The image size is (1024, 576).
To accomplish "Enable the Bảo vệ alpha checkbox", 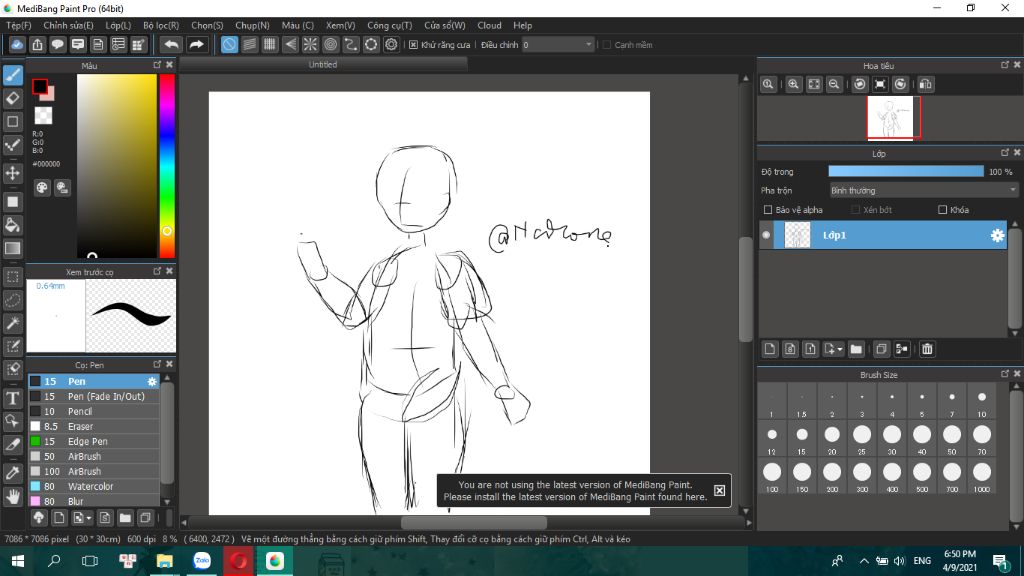I will click(x=767, y=210).
